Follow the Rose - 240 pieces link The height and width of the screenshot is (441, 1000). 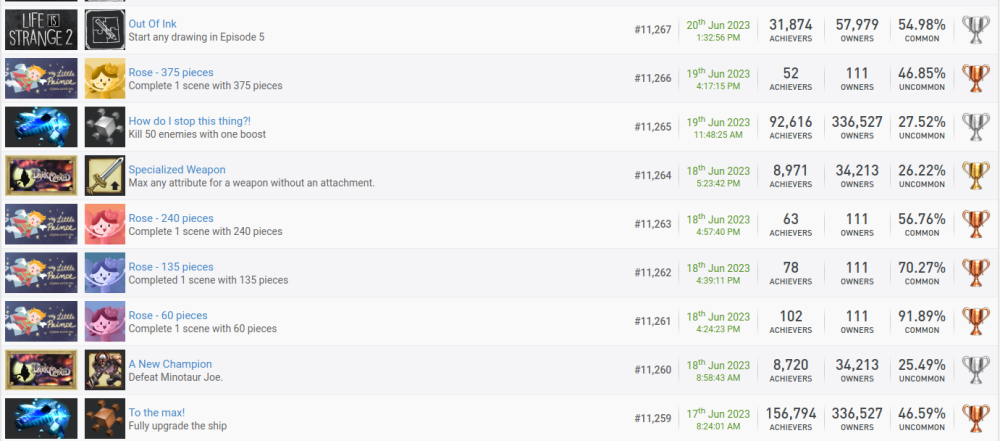(170, 218)
